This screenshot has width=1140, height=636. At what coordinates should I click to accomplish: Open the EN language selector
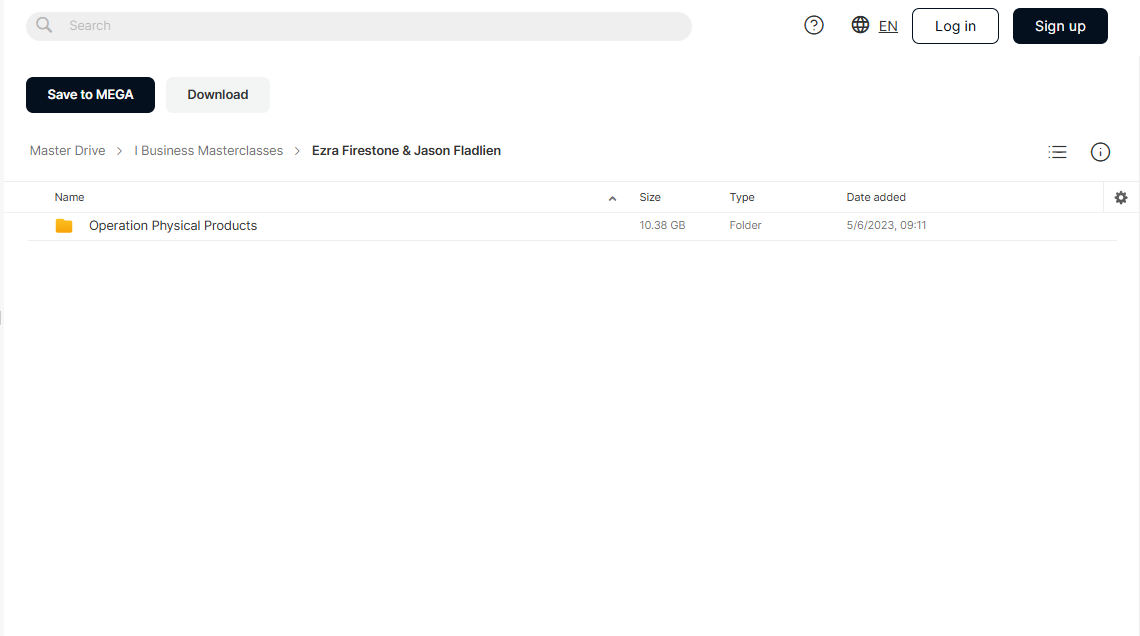888,26
